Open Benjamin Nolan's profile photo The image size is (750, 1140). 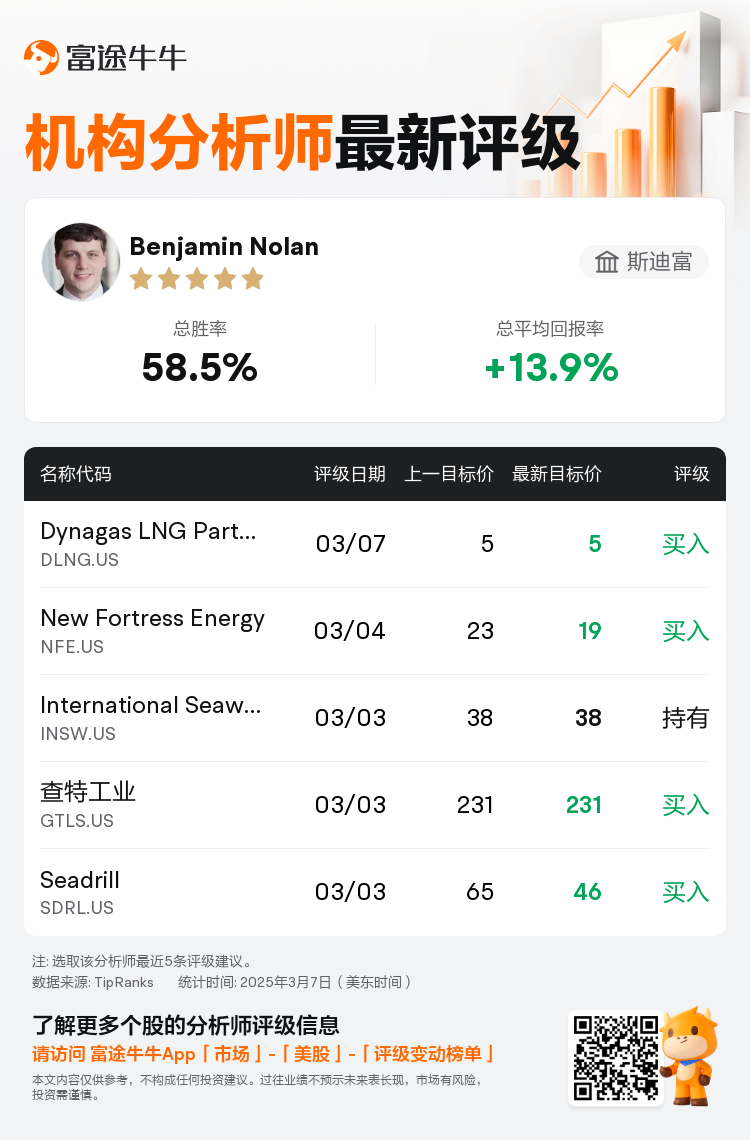(x=81, y=262)
